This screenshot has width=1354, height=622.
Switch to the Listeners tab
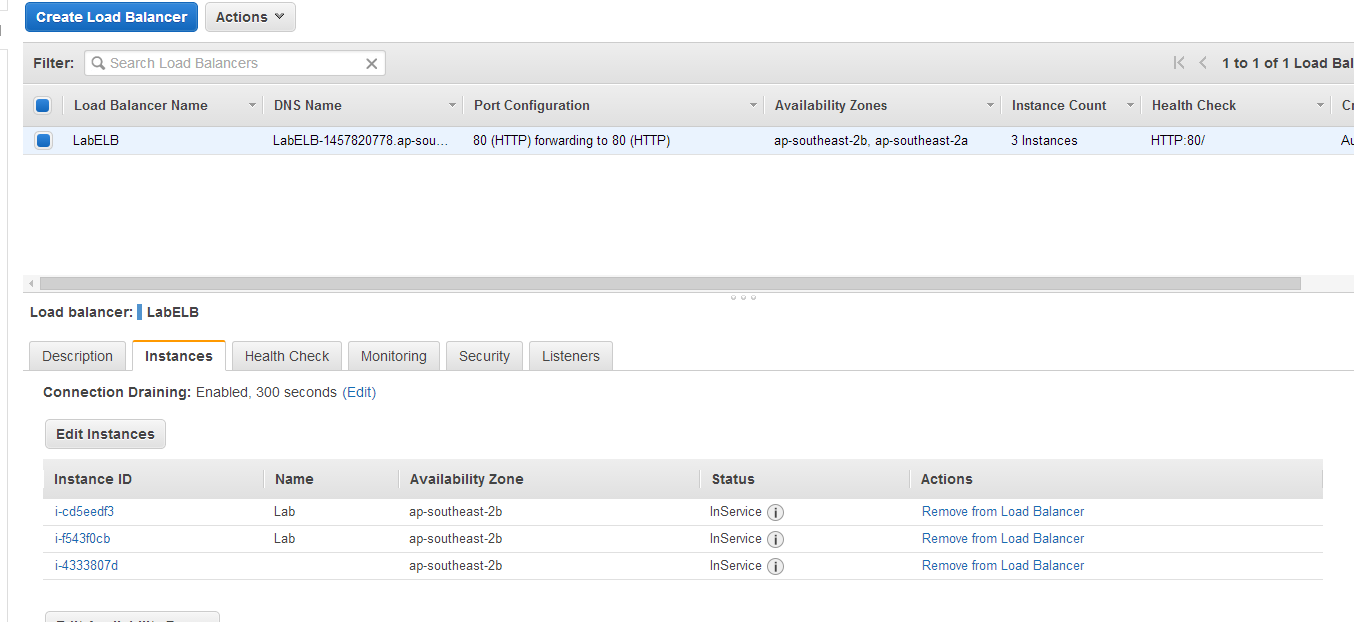571,356
